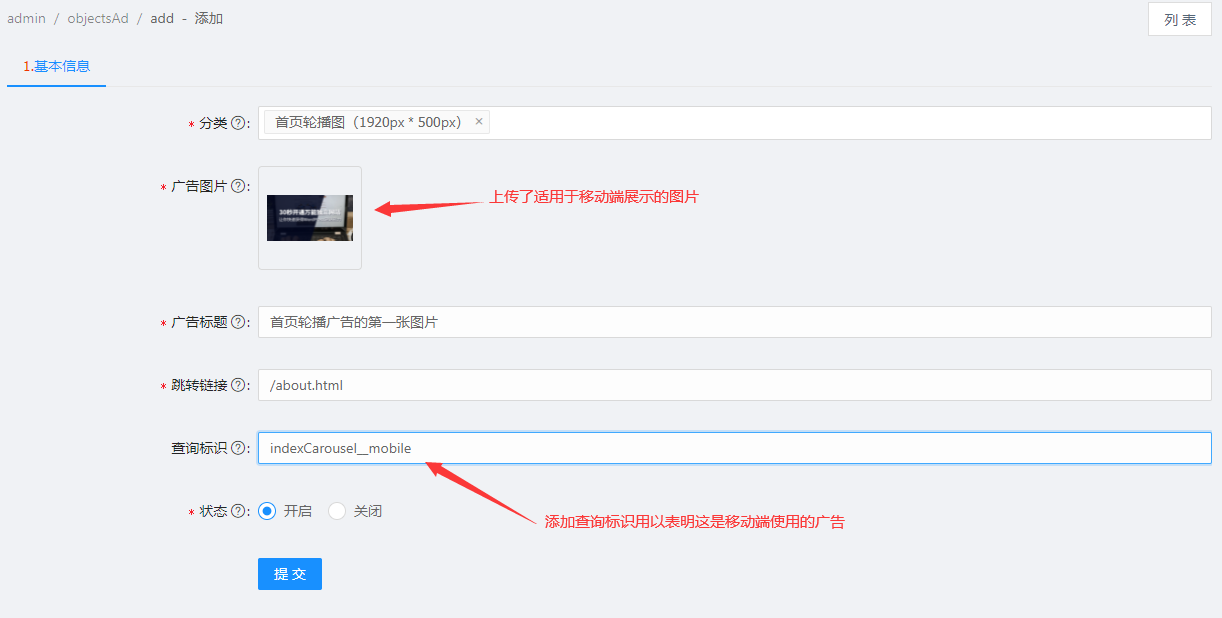Remove the 首页轮播图 category tag
This screenshot has width=1222, height=618.
click(479, 122)
